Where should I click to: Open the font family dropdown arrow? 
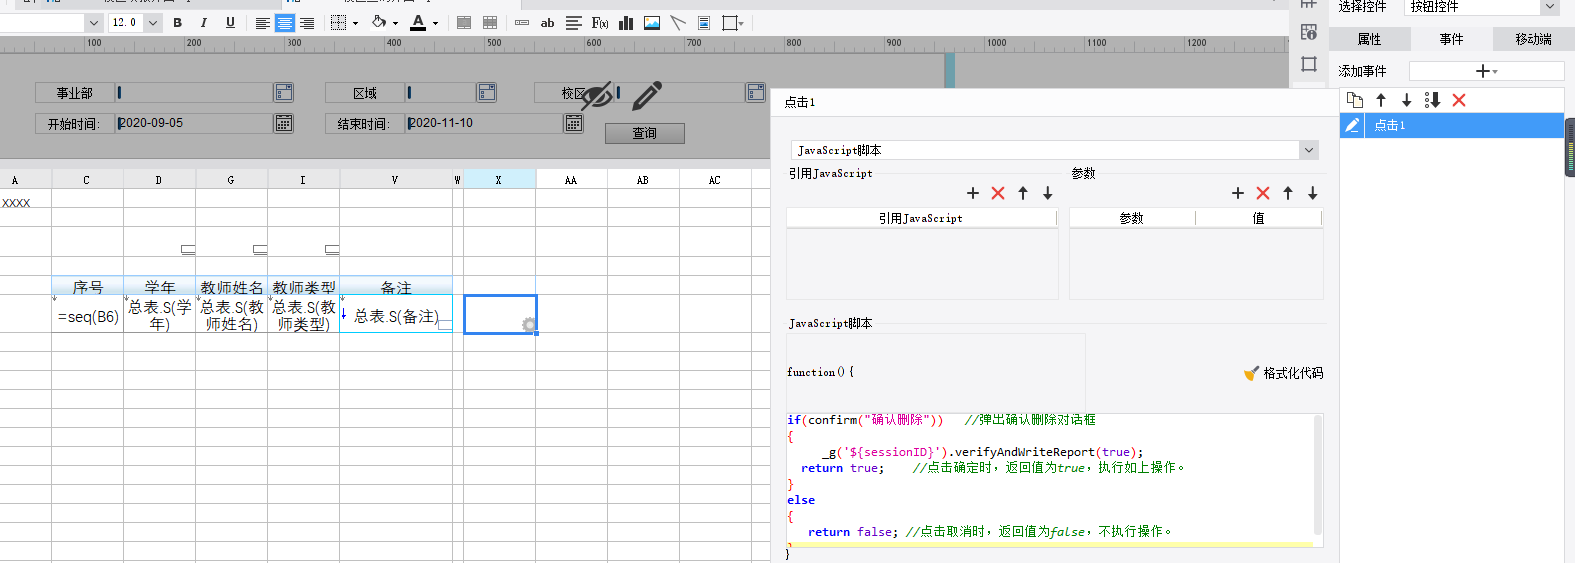point(94,22)
